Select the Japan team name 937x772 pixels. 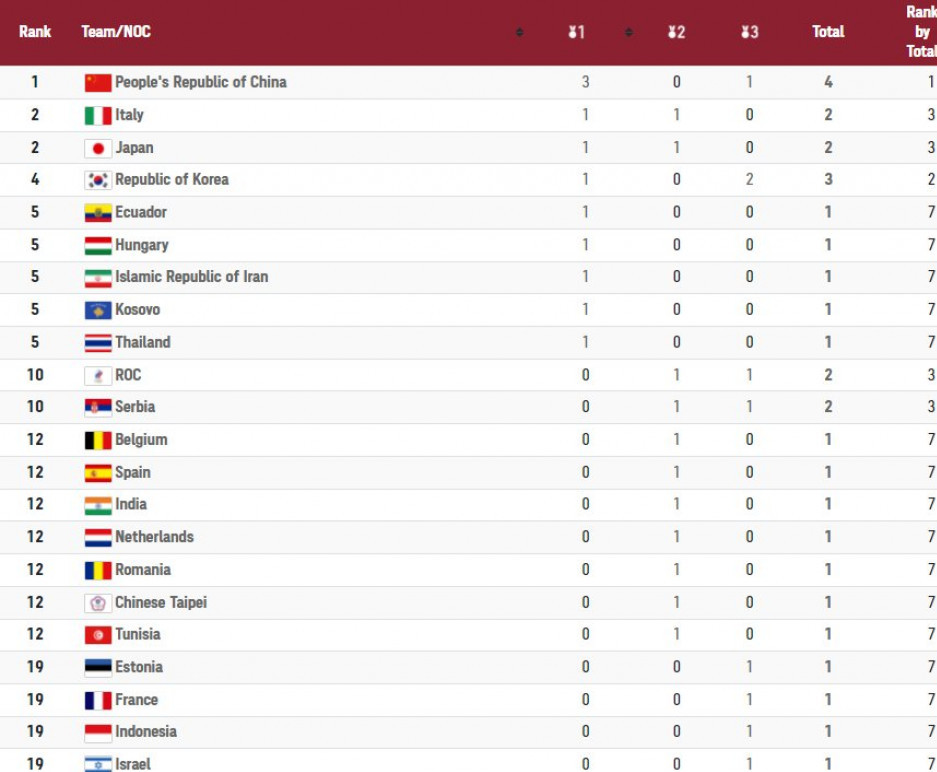pyautogui.click(x=134, y=148)
